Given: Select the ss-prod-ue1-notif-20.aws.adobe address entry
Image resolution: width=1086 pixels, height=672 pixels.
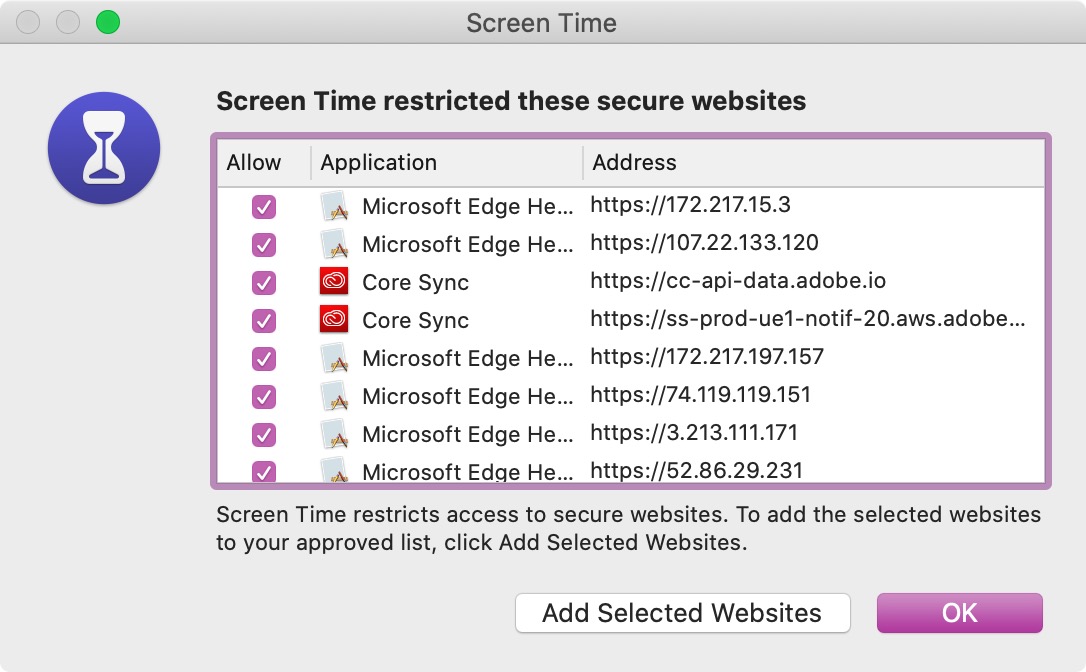Looking at the screenshot, I should click(x=807, y=320).
